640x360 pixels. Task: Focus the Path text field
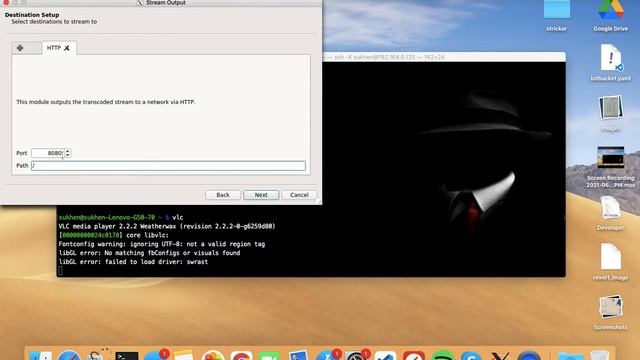pos(168,166)
